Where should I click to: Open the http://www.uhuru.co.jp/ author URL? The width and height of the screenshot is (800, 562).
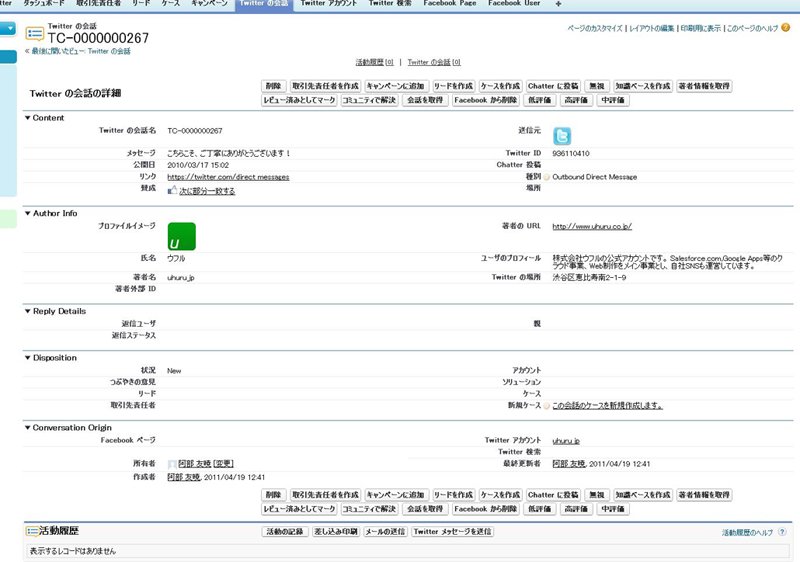pos(592,226)
